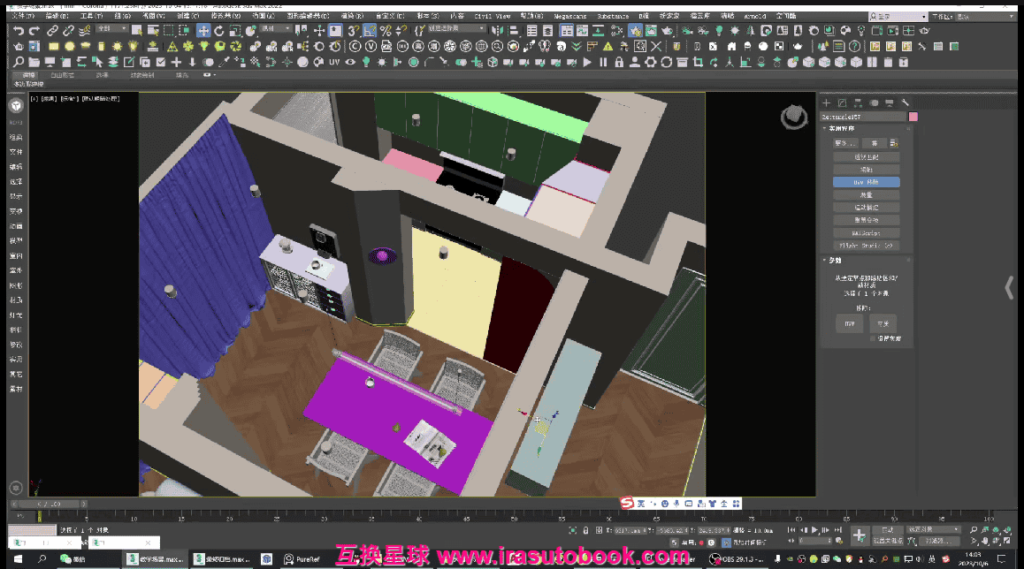The height and width of the screenshot is (569, 1024).
Task: Click the MAXScript utility button
Action: 866,233
